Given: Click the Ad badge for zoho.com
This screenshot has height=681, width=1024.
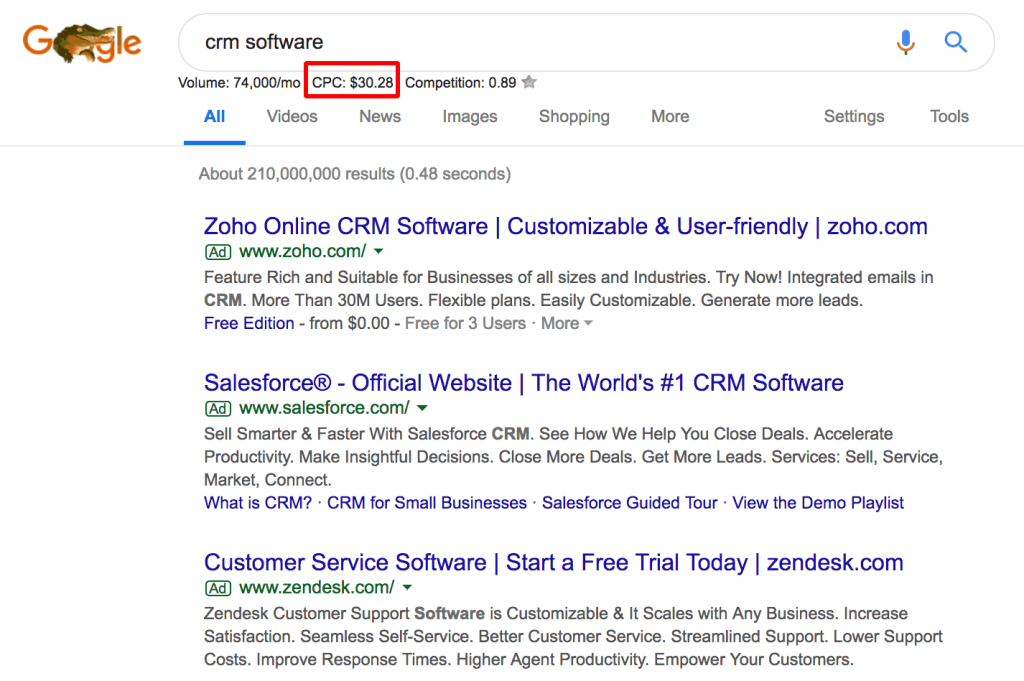Looking at the screenshot, I should click(x=218, y=252).
